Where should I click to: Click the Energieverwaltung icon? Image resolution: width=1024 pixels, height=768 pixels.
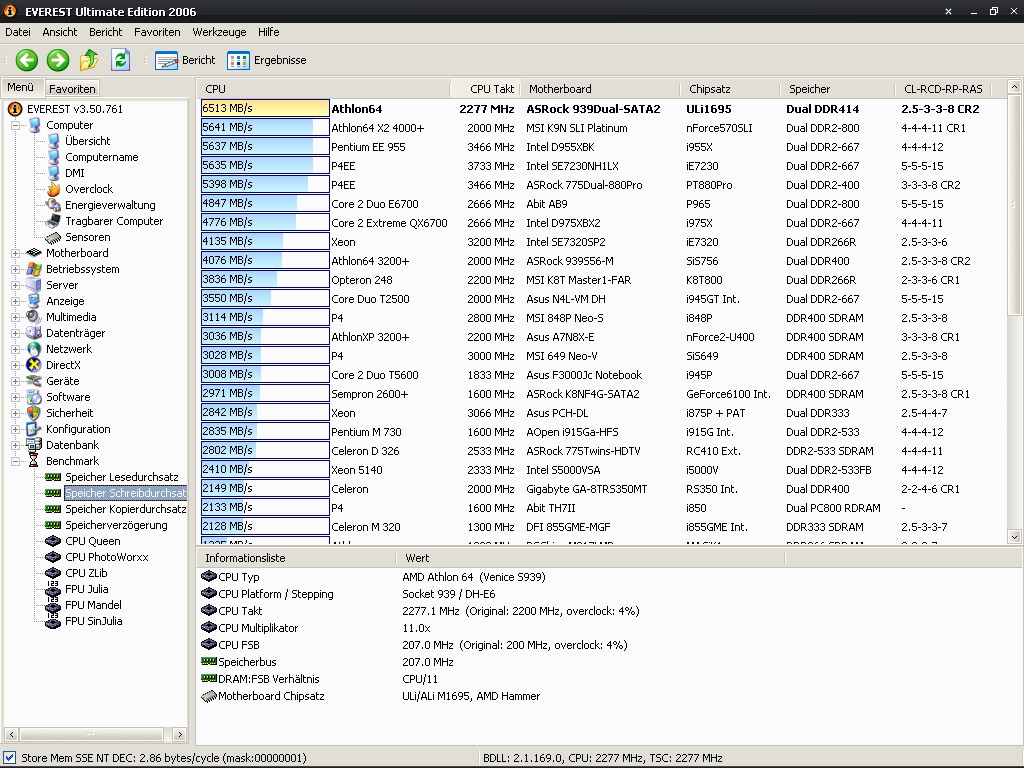[53, 205]
